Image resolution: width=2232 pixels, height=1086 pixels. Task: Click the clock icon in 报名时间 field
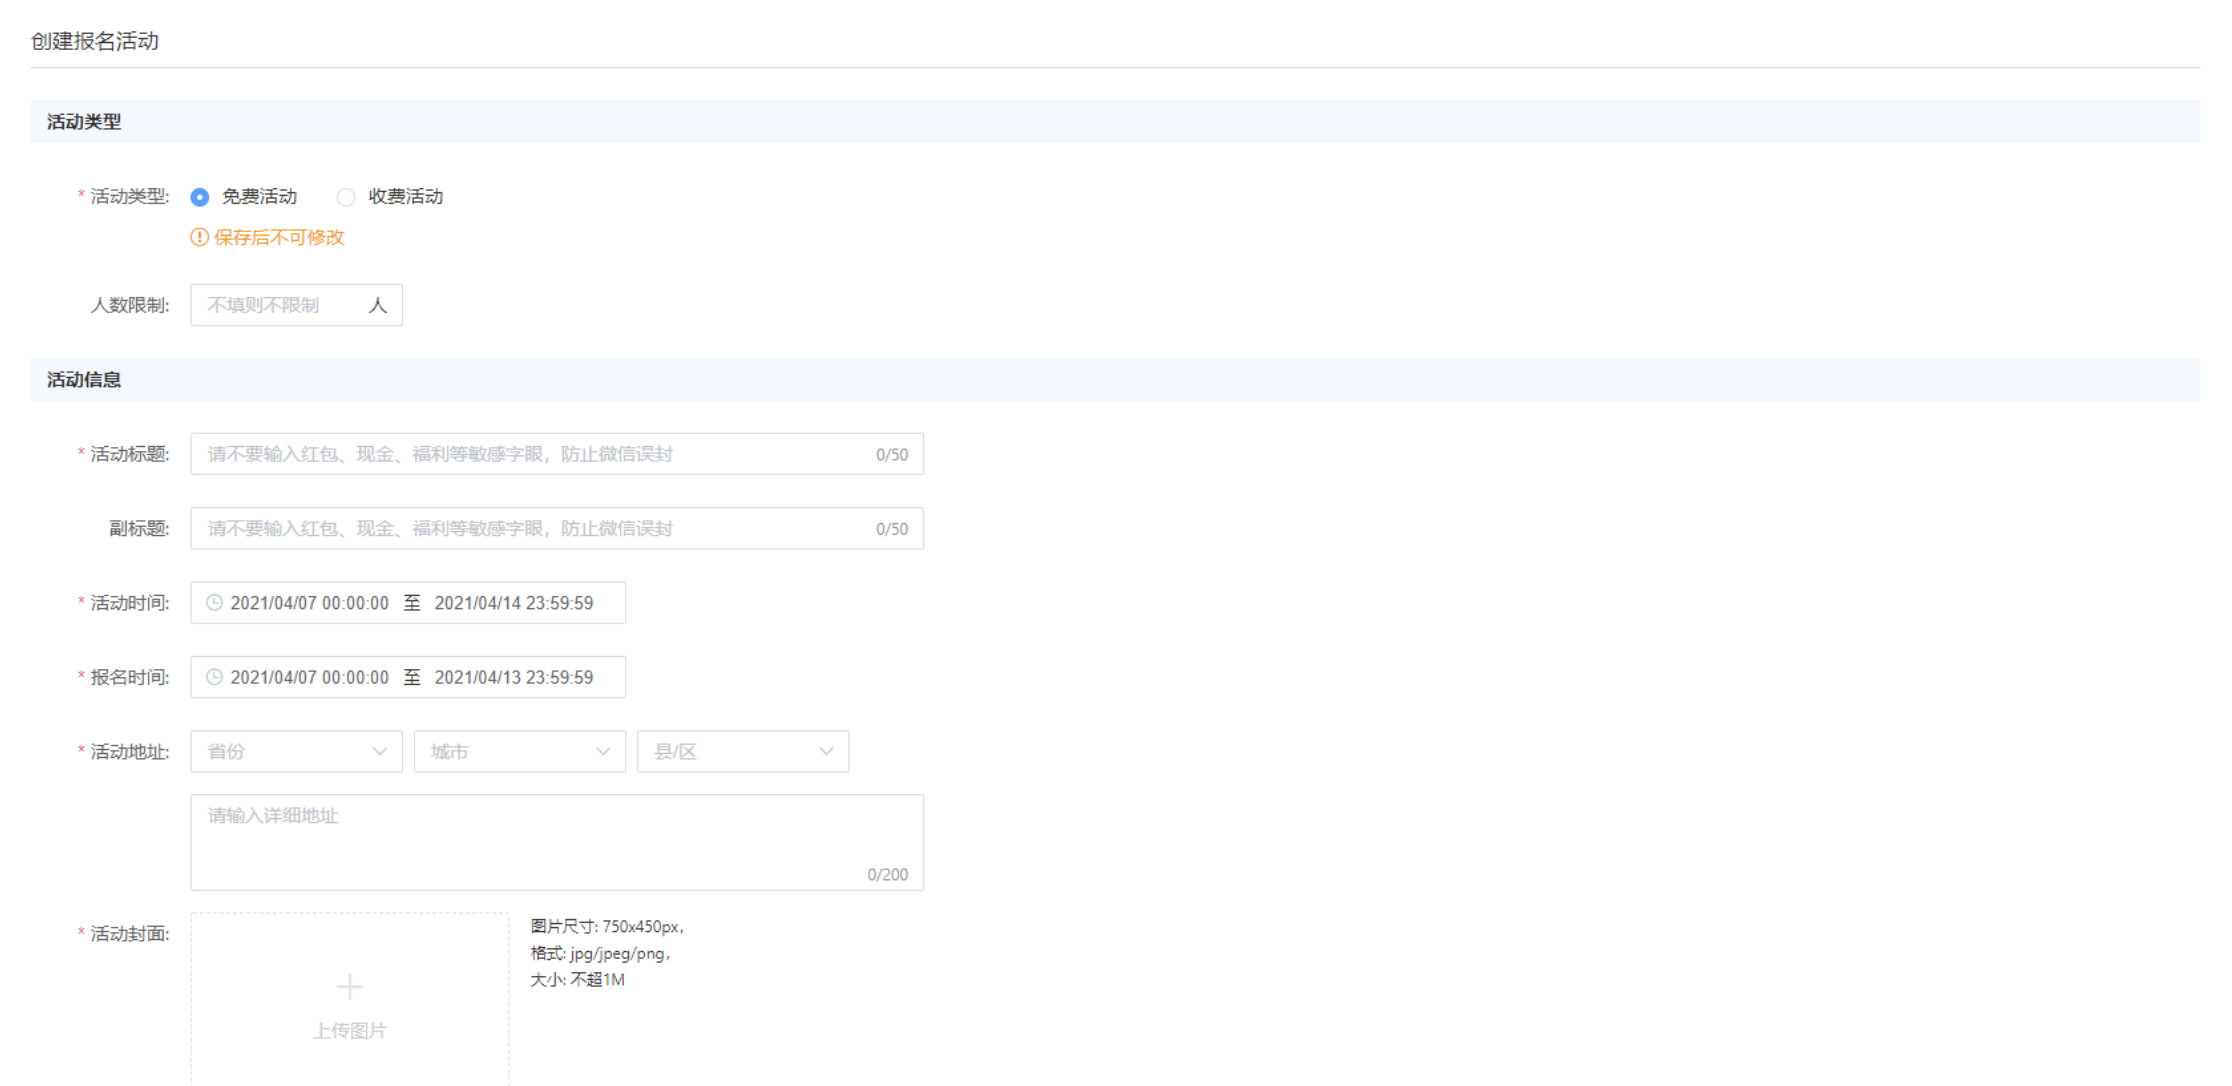point(214,677)
